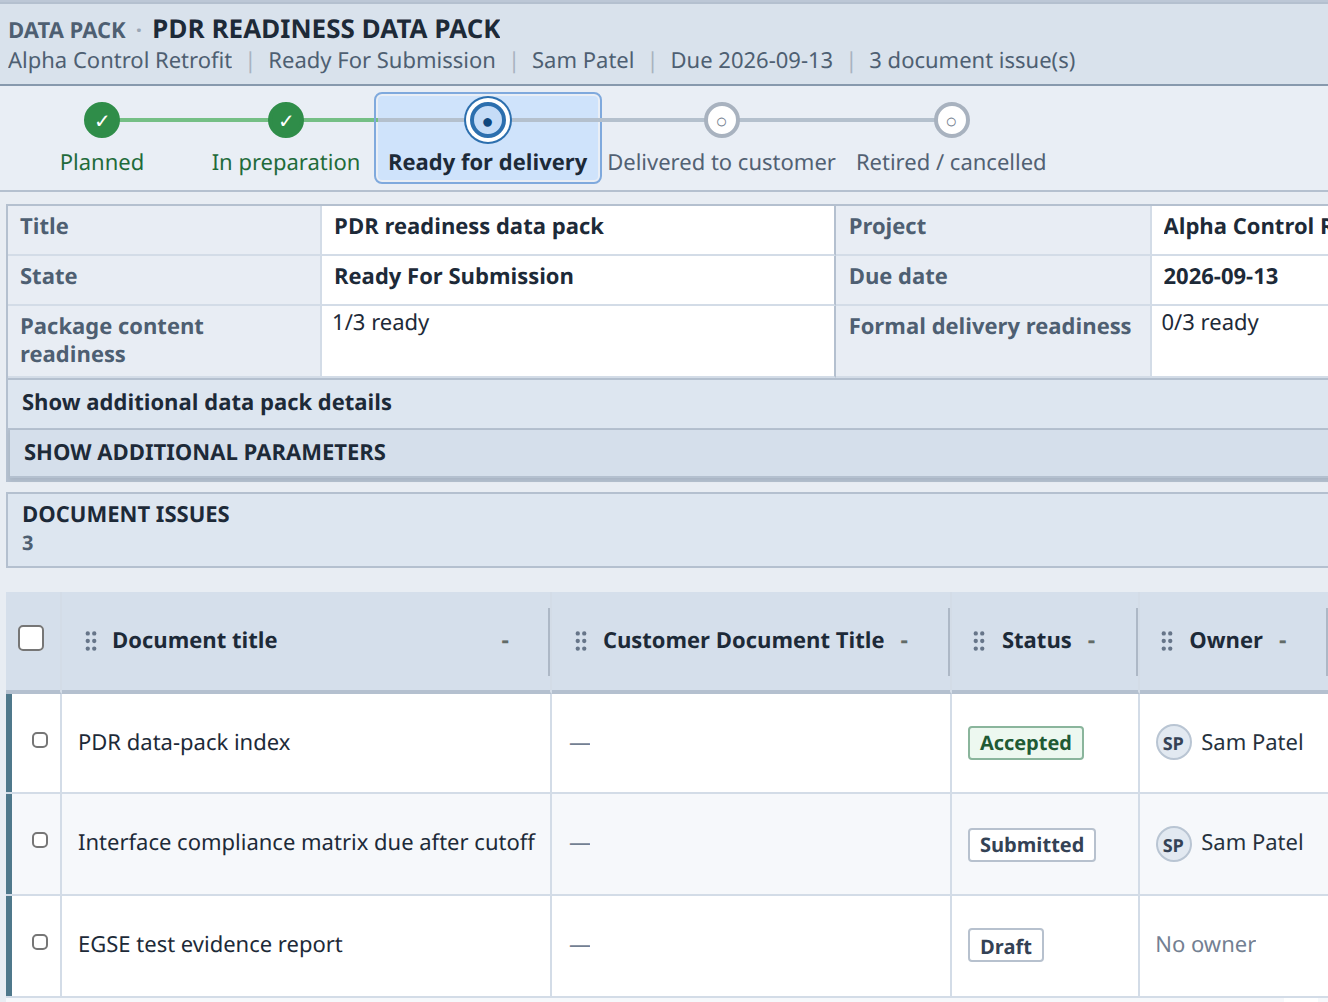
Task: Click drag handle icon beside Status column
Action: click(x=979, y=641)
